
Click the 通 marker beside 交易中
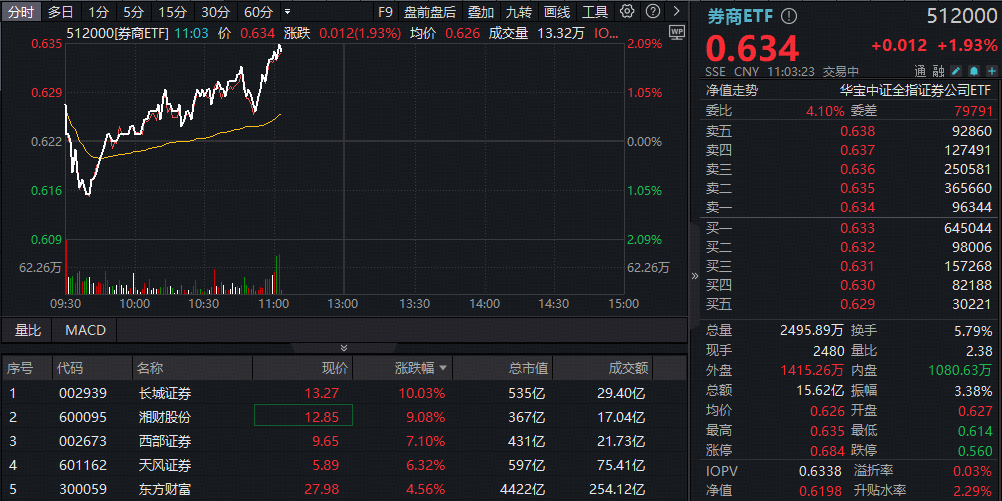(x=920, y=72)
